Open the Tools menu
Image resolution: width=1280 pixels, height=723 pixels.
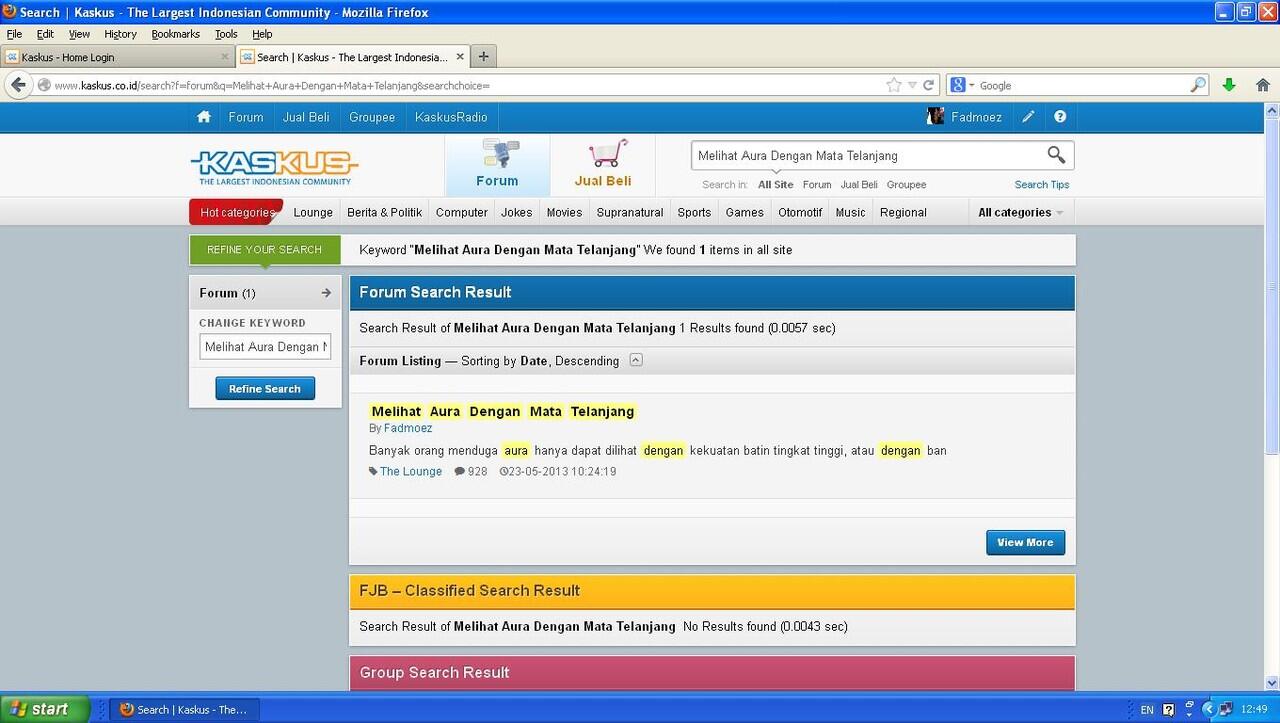tap(226, 34)
